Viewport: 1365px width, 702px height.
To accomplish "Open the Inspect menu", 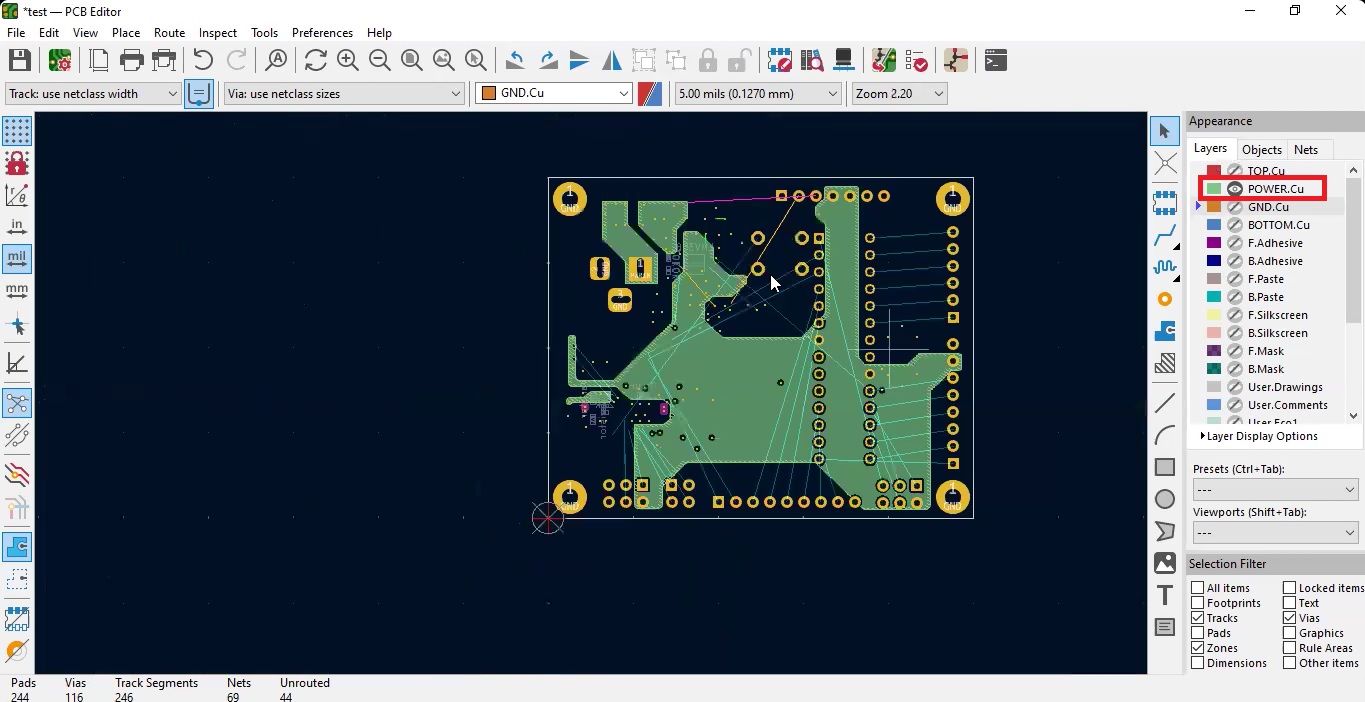I will click(x=218, y=33).
